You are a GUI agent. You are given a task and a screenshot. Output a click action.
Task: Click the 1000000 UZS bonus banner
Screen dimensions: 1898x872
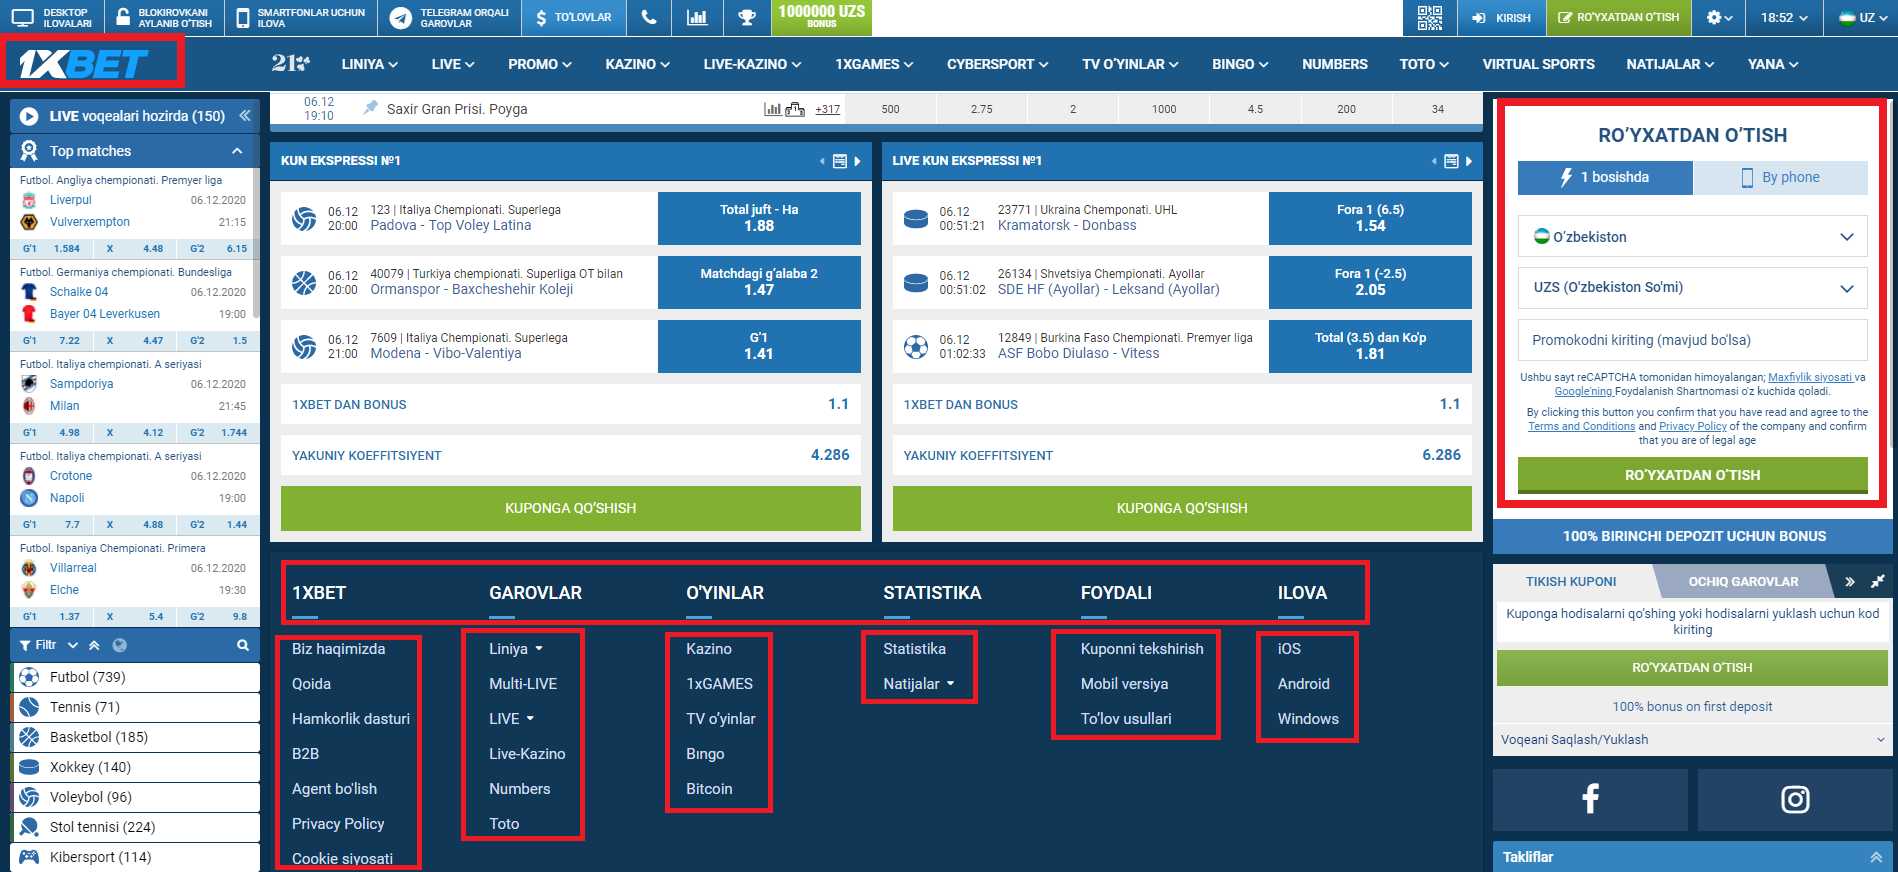click(821, 16)
